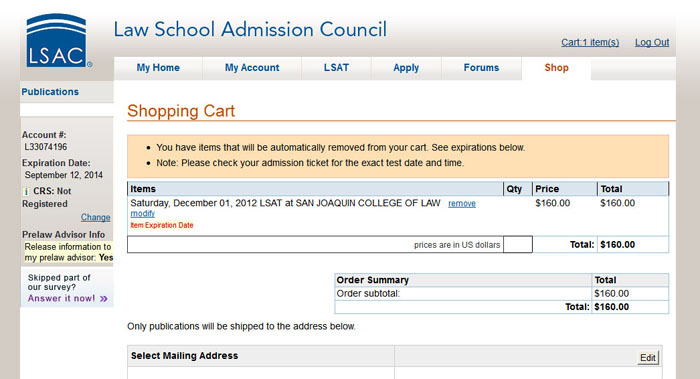Open the My Home tab

(x=158, y=68)
